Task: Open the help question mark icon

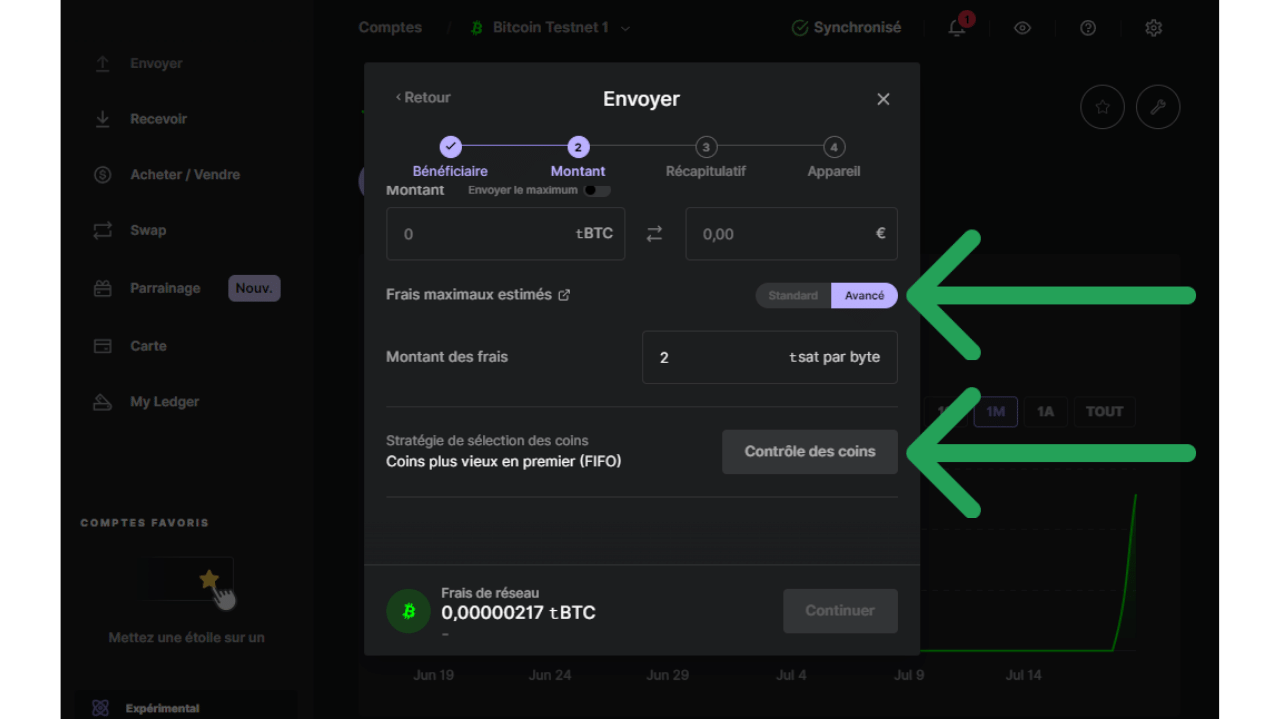Action: tap(1088, 28)
